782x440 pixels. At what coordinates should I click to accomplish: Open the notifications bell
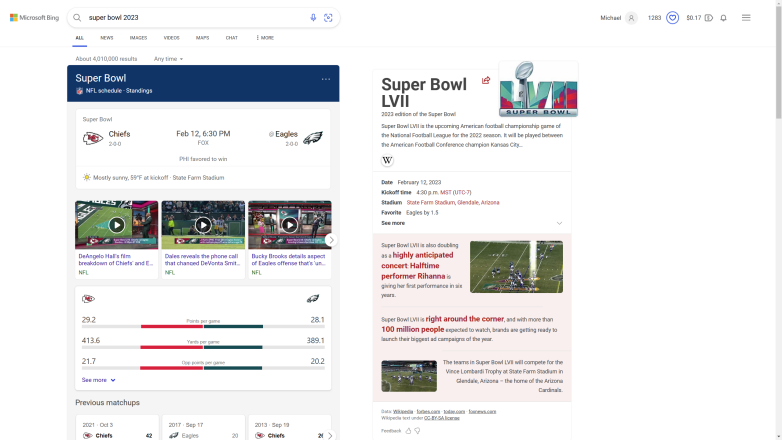click(723, 17)
